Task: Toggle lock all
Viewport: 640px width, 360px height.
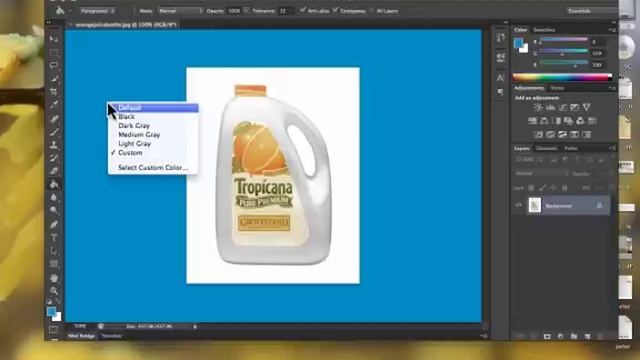Action: click(x=564, y=188)
